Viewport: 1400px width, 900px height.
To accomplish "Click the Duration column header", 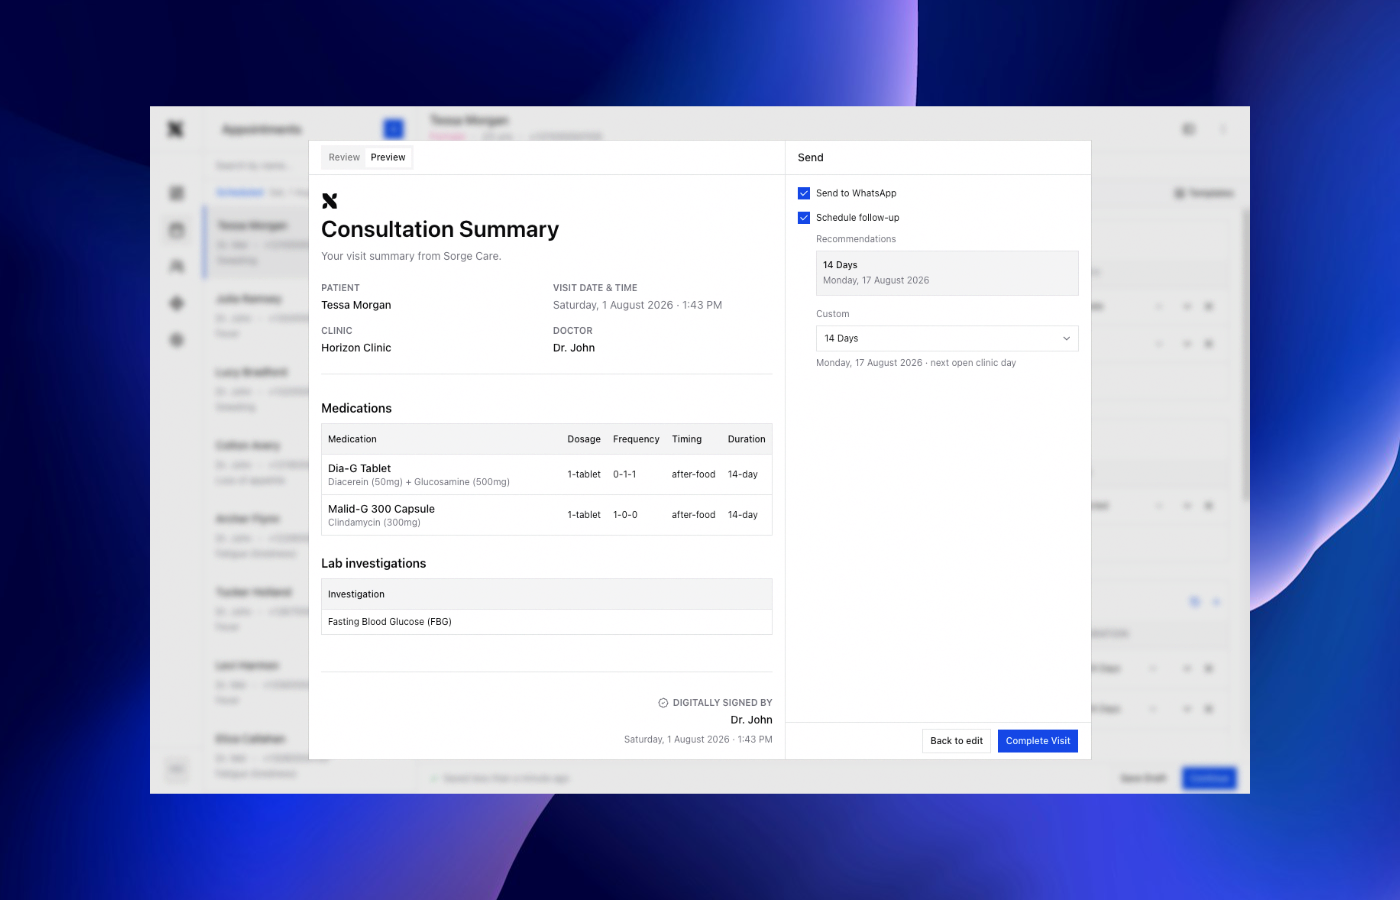I will (747, 439).
